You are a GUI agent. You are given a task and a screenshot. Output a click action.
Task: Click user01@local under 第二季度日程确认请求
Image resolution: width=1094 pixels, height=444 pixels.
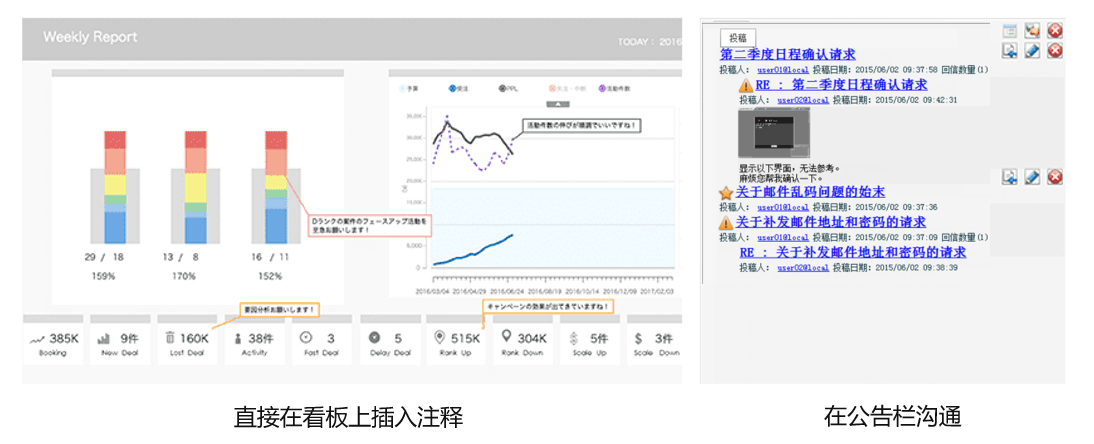coord(784,70)
